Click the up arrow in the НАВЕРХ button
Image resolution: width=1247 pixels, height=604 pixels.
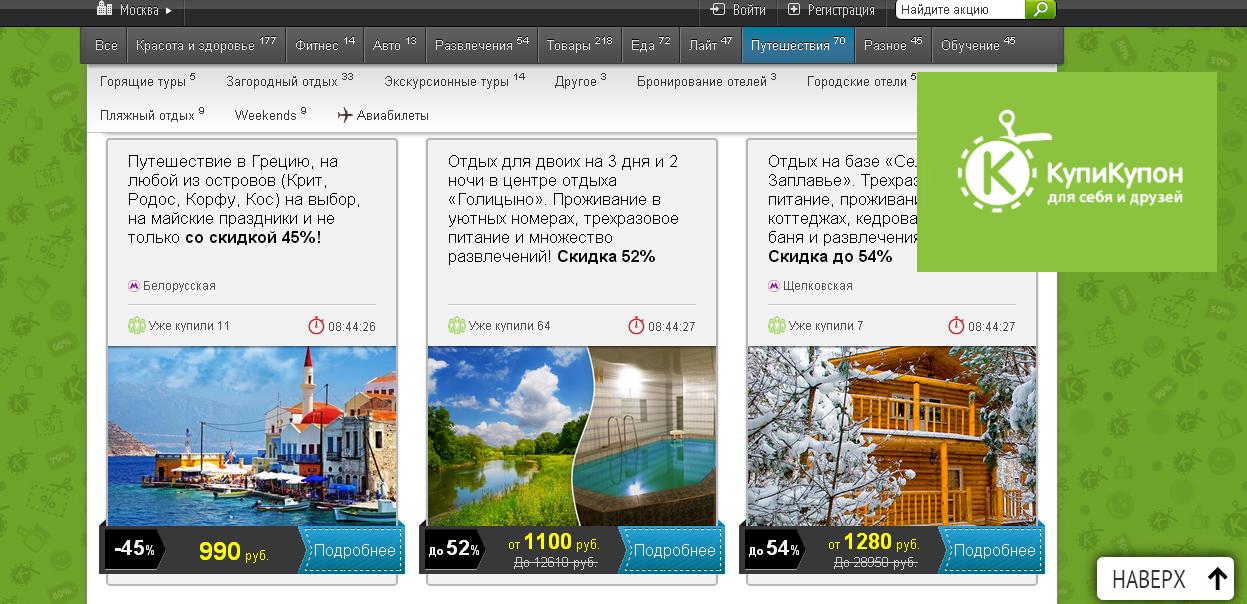[x=1216, y=579]
